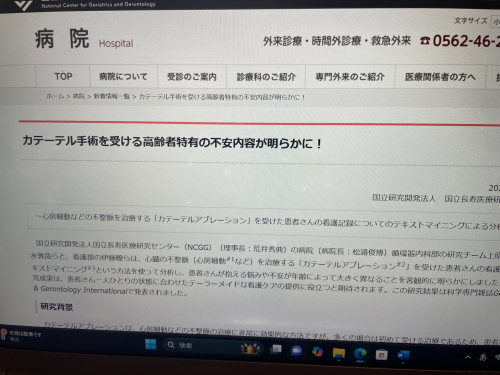Open the TOP navigation tab

[63, 76]
